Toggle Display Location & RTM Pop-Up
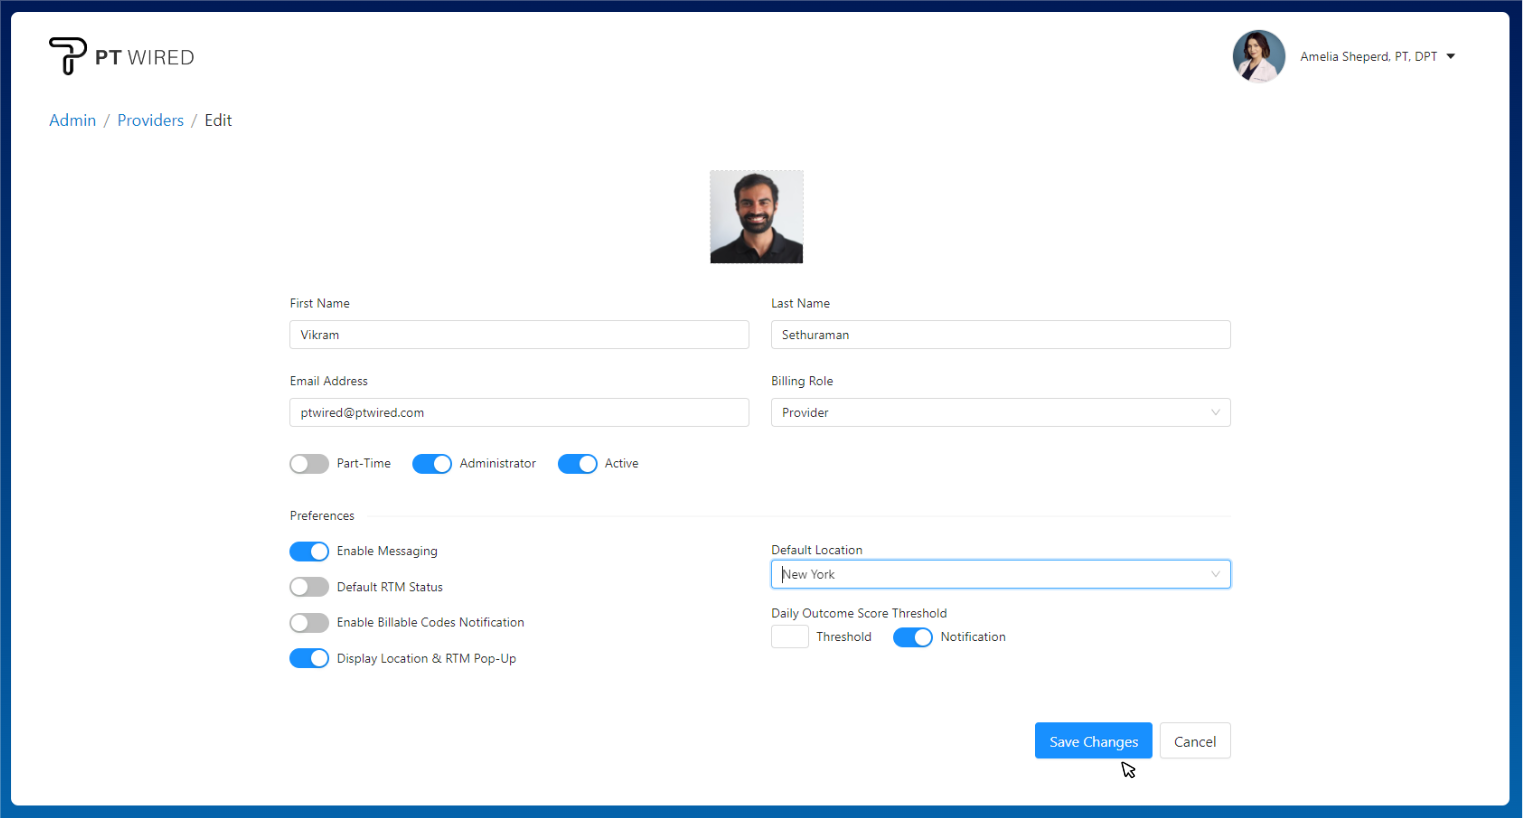The image size is (1523, 818). [309, 658]
